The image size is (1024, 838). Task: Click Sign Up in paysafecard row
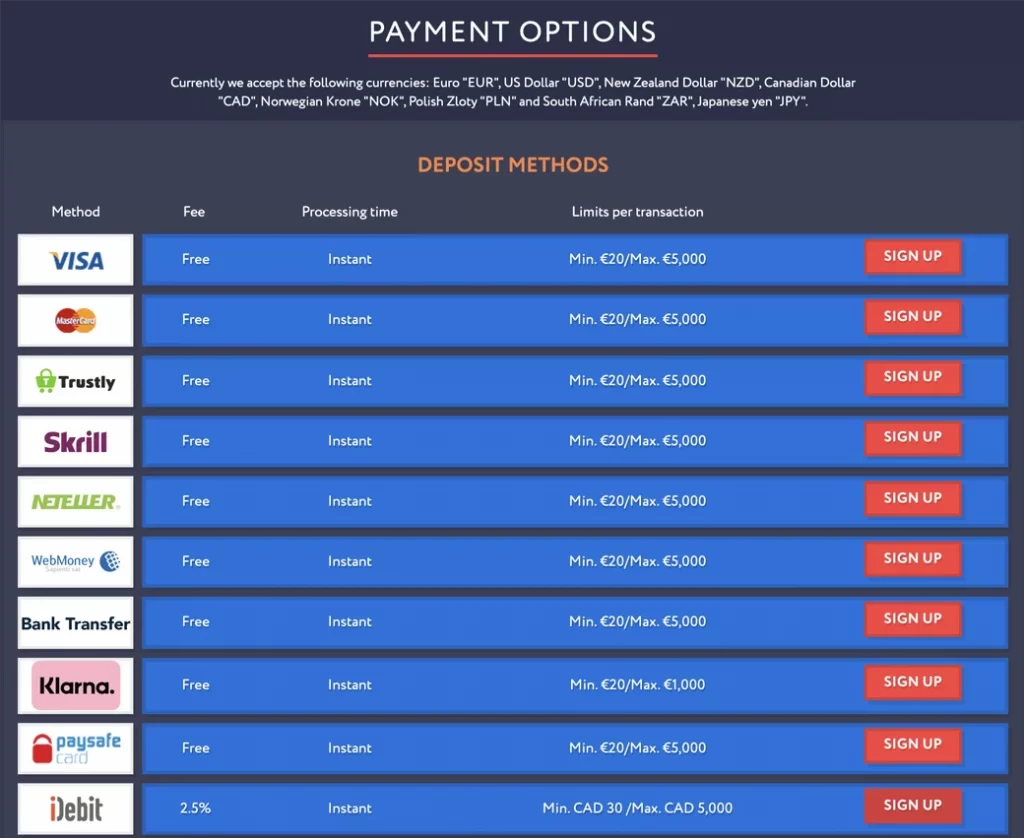[x=913, y=745]
